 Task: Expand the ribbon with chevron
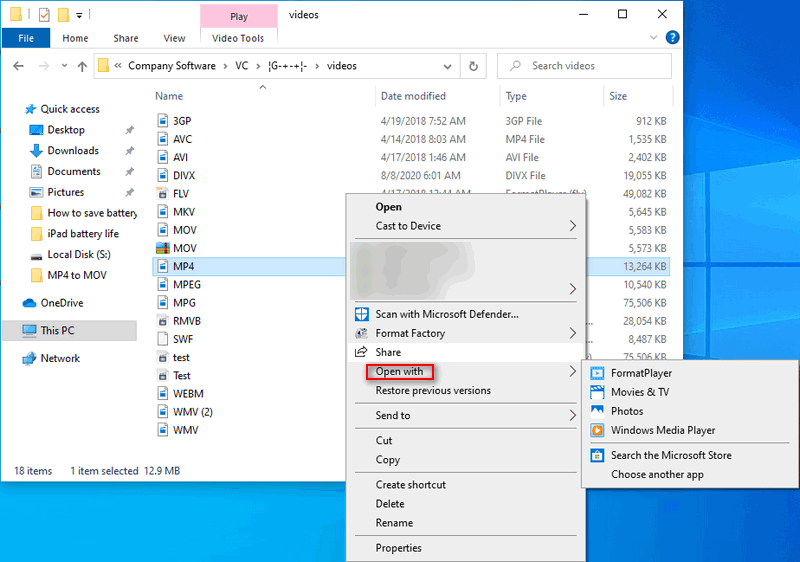click(654, 37)
